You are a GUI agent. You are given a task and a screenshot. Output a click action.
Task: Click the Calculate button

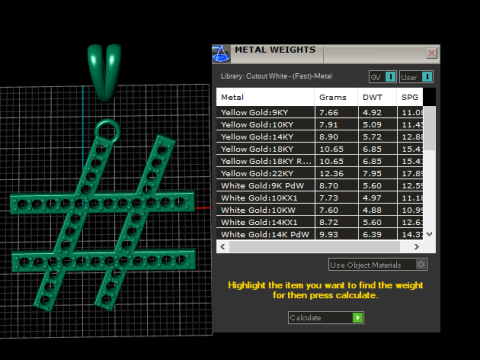click(326, 317)
